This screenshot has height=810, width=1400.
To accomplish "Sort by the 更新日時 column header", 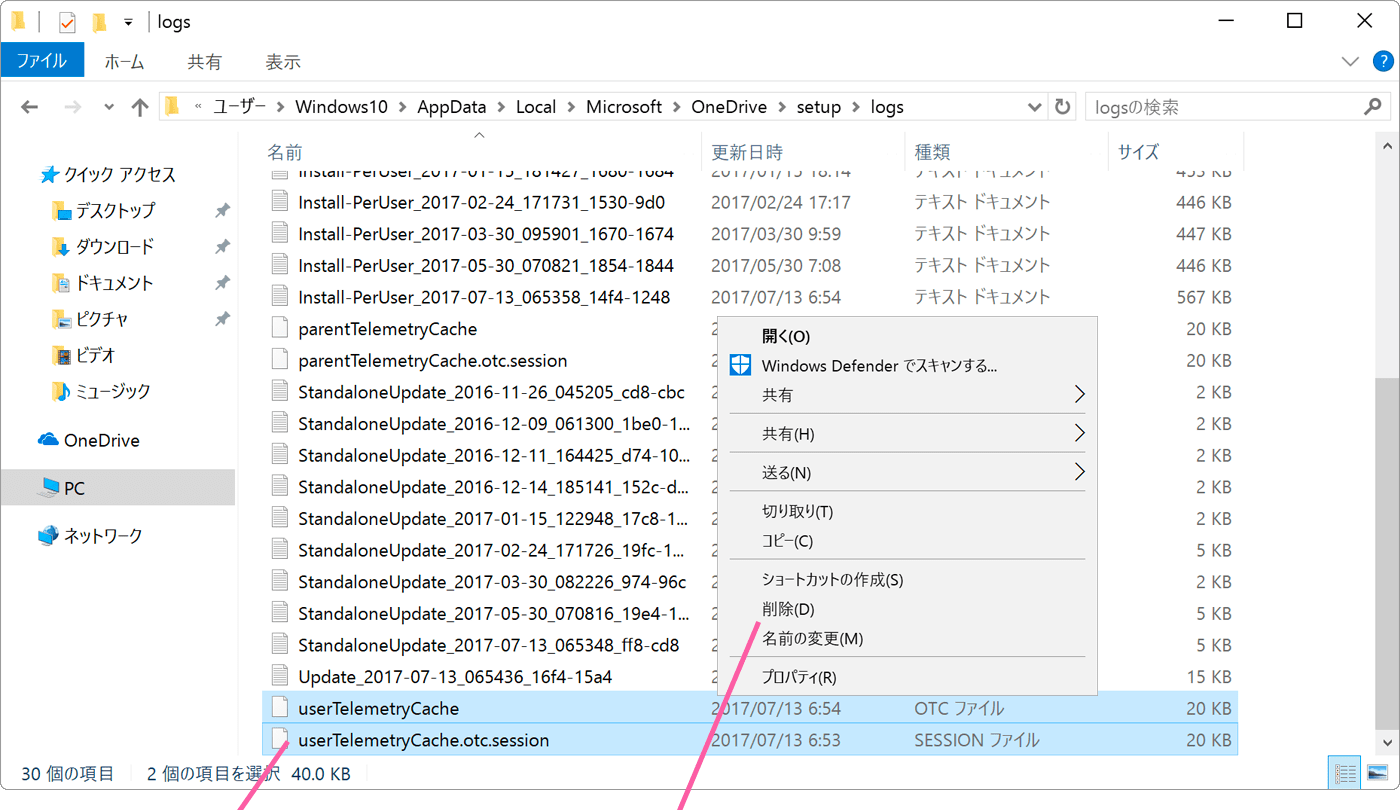I will [x=747, y=152].
